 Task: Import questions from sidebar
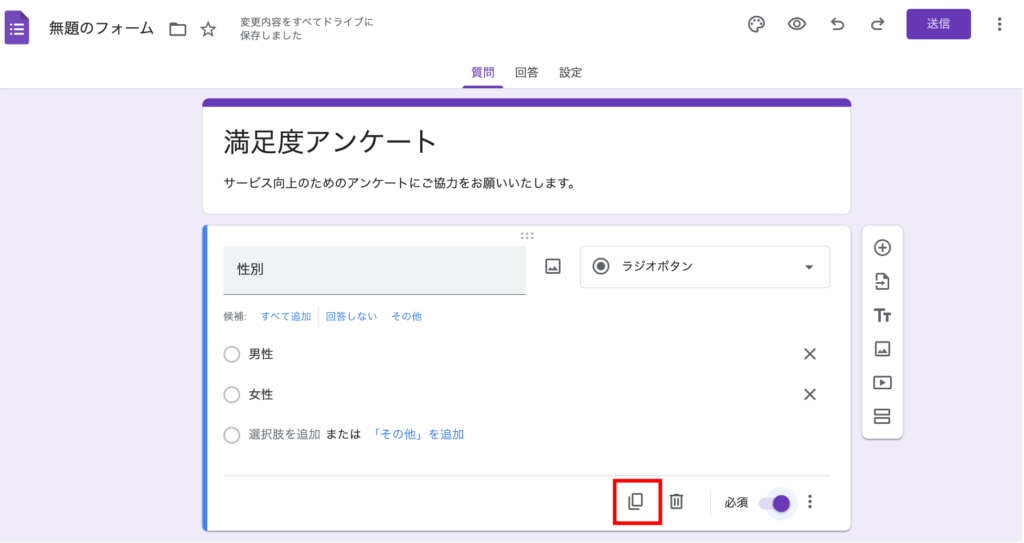[882, 282]
